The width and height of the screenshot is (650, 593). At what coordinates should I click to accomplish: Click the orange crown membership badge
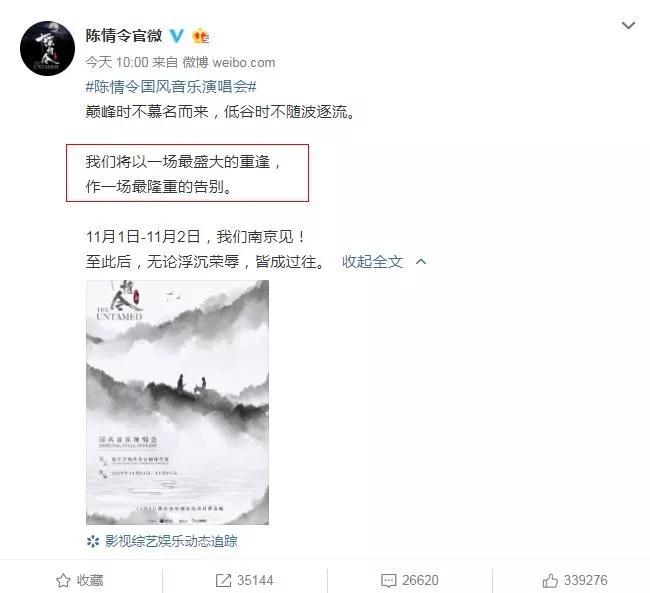coord(201,36)
